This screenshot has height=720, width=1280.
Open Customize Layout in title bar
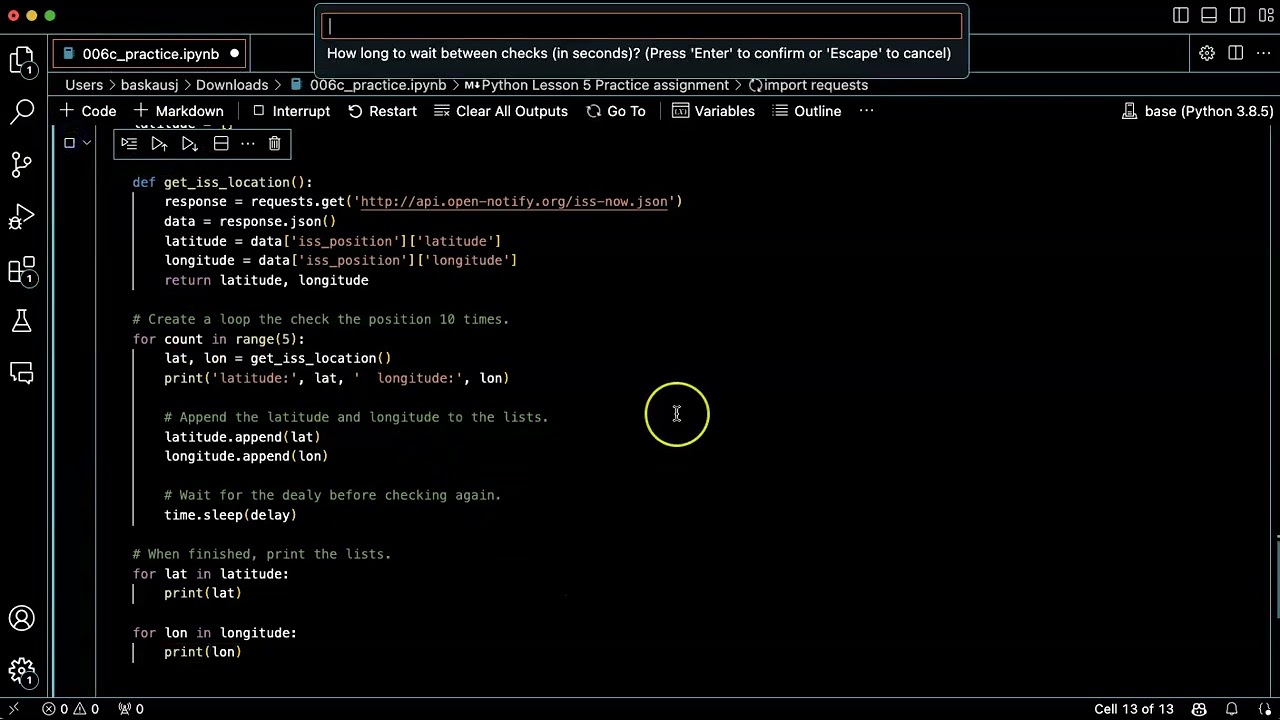(1266, 15)
